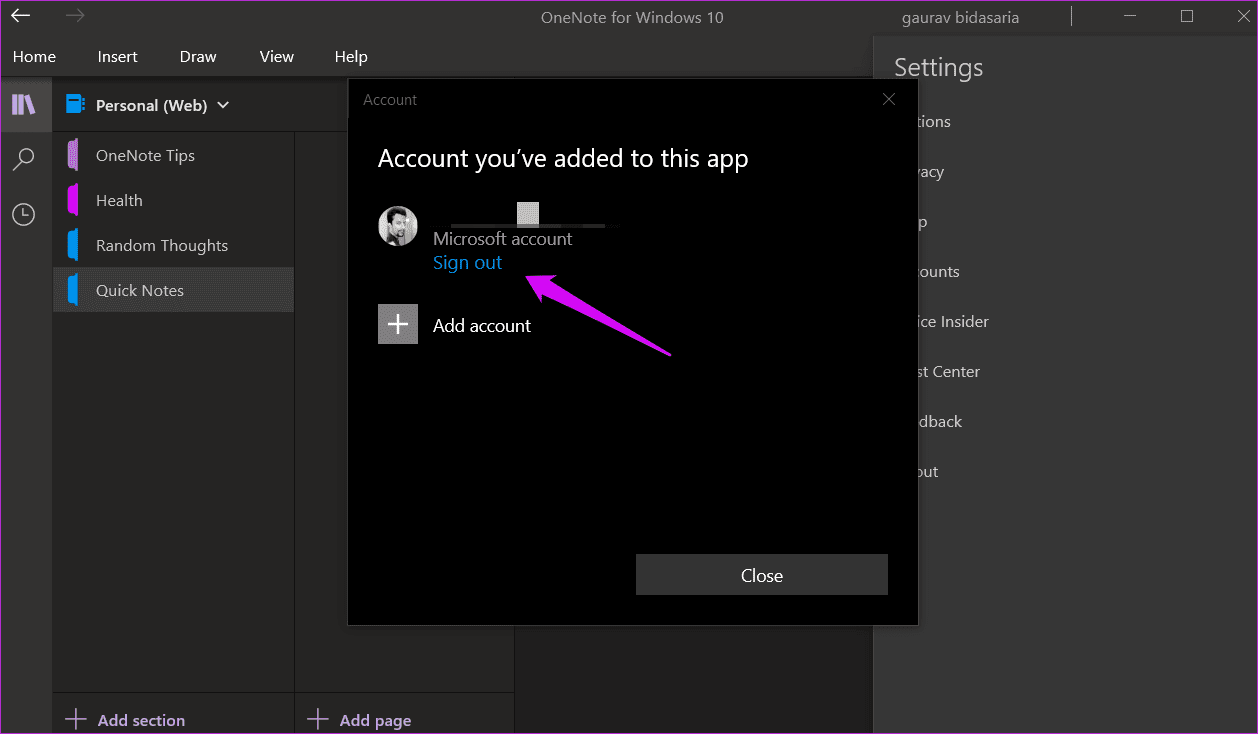The width and height of the screenshot is (1258, 734).
Task: Click the account profile picture
Action: coord(398,226)
